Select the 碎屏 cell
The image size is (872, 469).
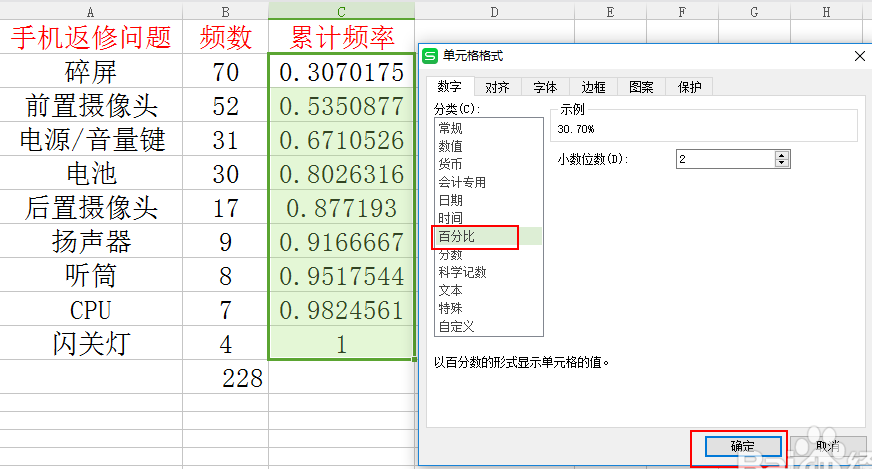point(91,72)
